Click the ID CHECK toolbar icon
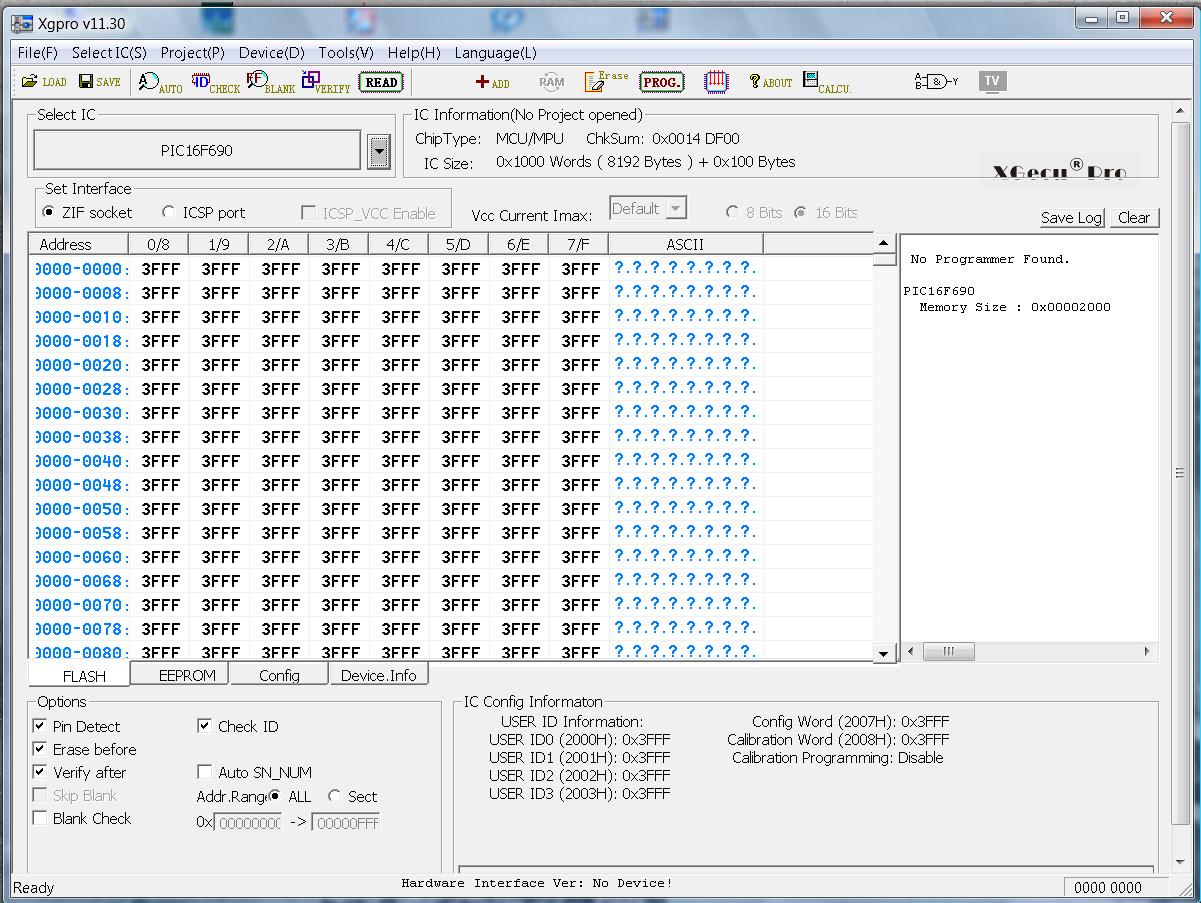 tap(216, 83)
